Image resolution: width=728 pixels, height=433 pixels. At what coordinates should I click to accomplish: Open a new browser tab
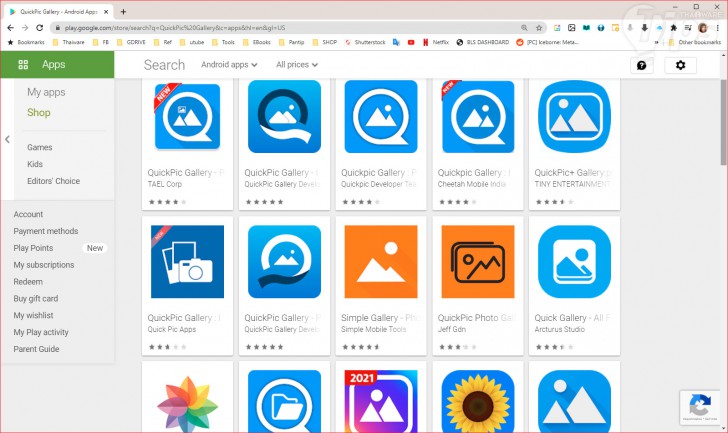tap(123, 12)
